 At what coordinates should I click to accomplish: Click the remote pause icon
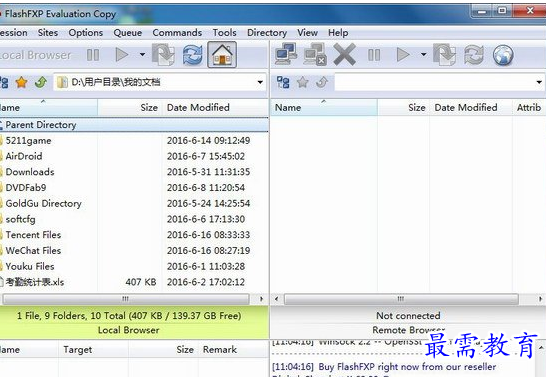tap(374, 55)
